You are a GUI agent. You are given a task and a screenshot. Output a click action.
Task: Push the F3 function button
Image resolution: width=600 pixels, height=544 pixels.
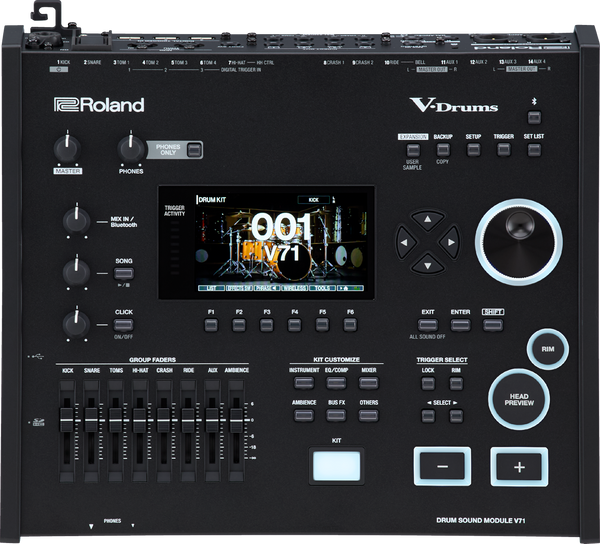pyautogui.click(x=267, y=325)
